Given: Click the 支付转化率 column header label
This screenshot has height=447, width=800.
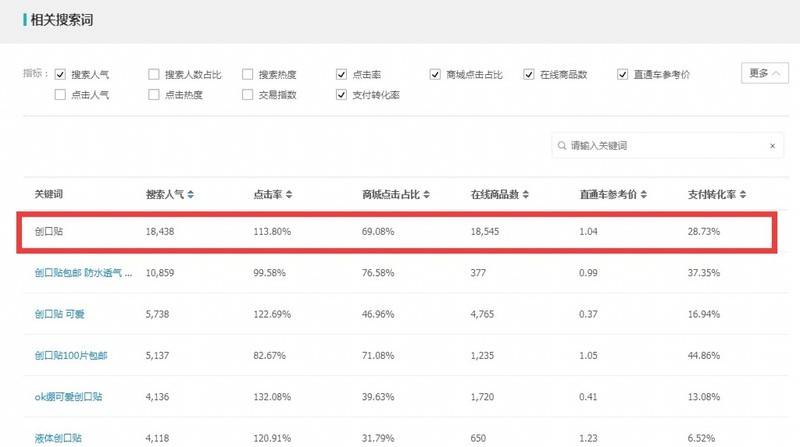Looking at the screenshot, I should (712, 194).
